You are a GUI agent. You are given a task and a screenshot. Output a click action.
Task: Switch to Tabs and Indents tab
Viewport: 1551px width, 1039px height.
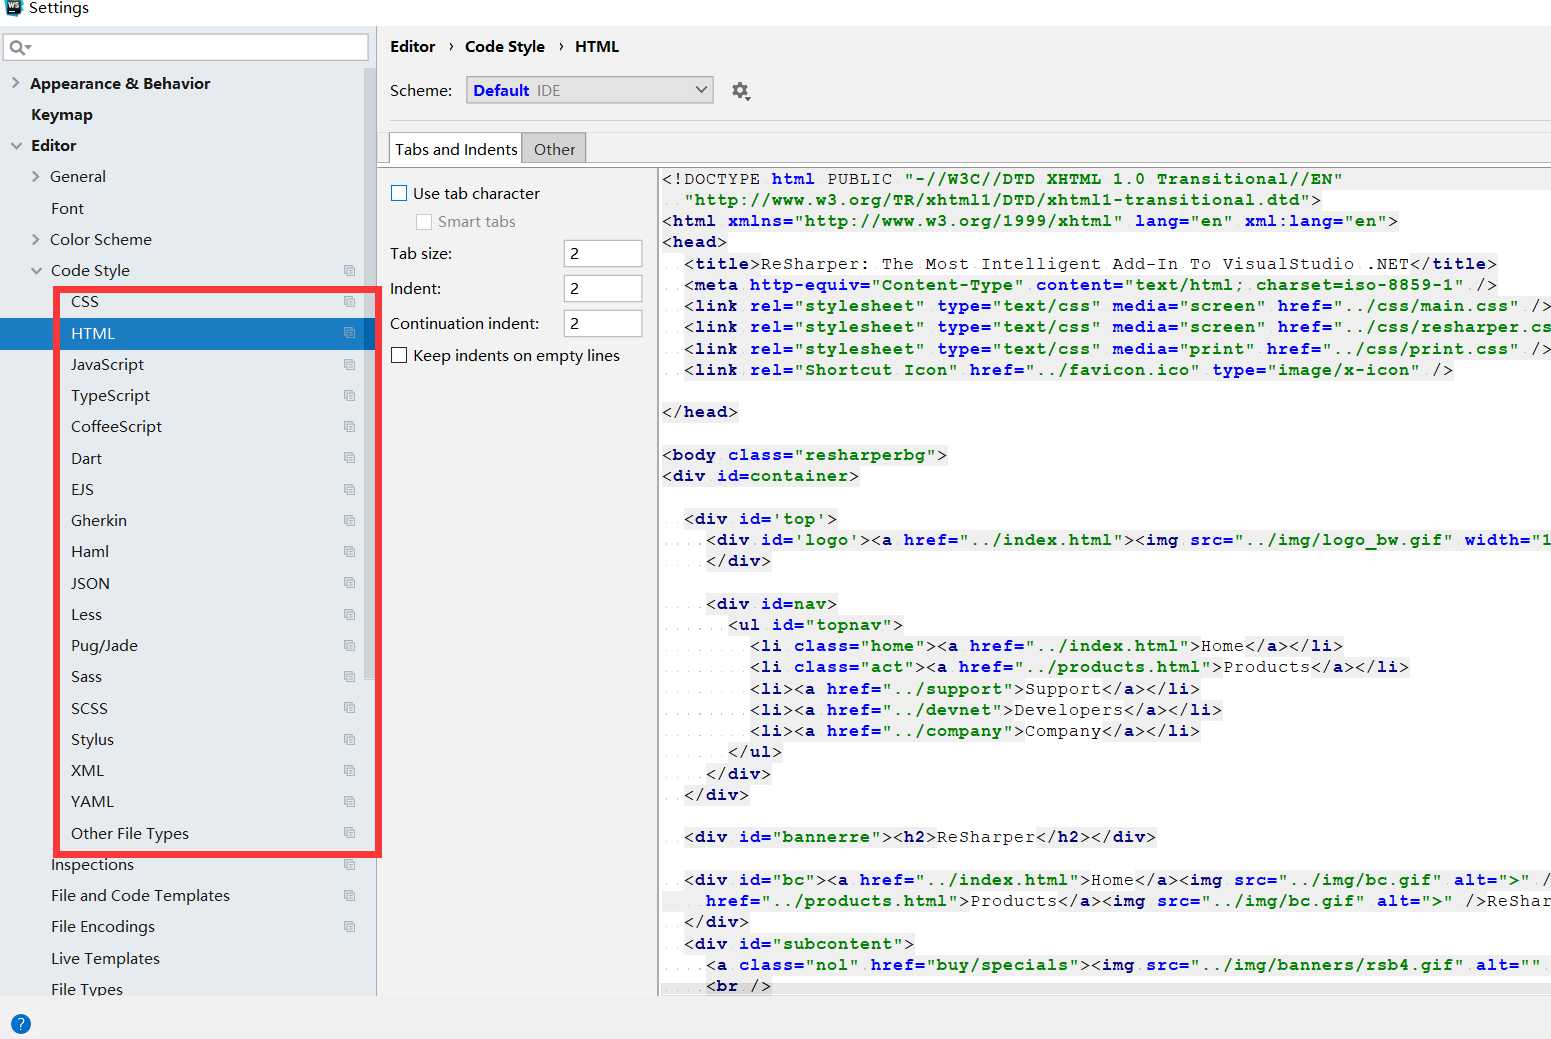coord(456,149)
